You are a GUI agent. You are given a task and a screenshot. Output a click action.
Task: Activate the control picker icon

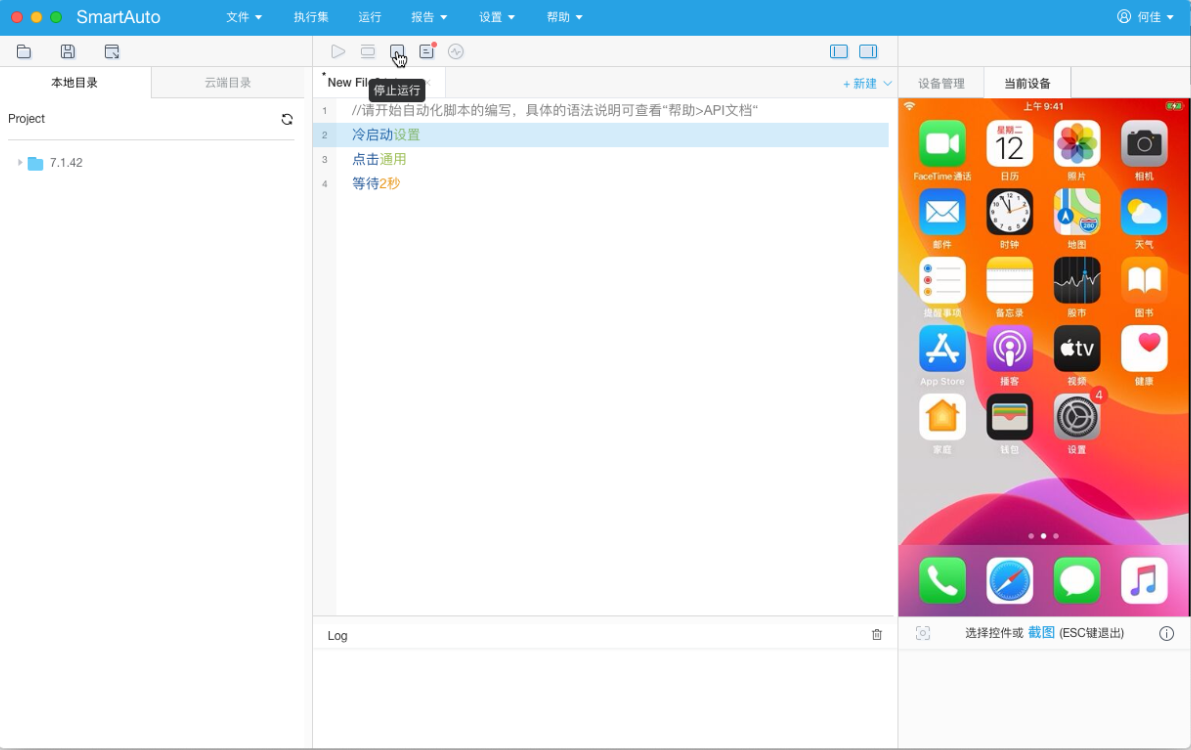pyautogui.click(x=923, y=633)
